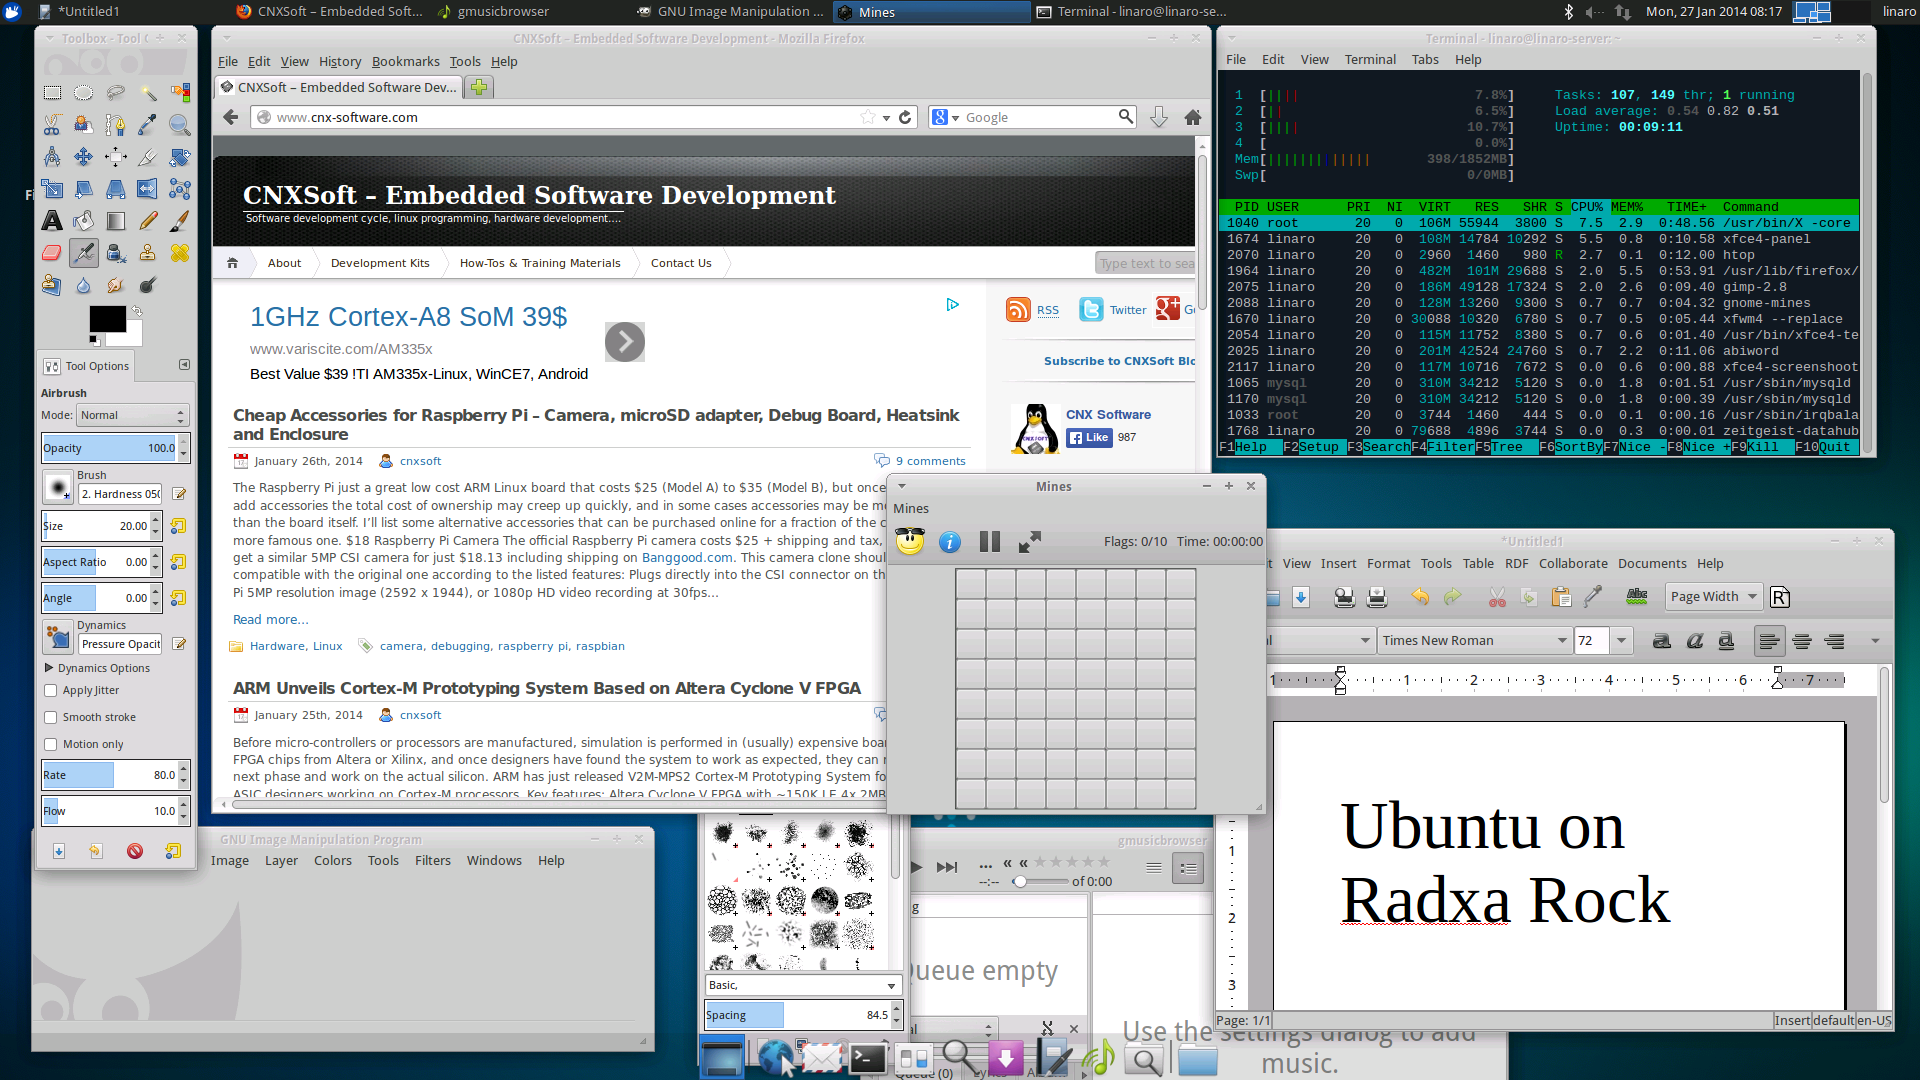Select the Paintbrush tool in GIMP toolbox
1920x1080 pixels.
(180, 221)
